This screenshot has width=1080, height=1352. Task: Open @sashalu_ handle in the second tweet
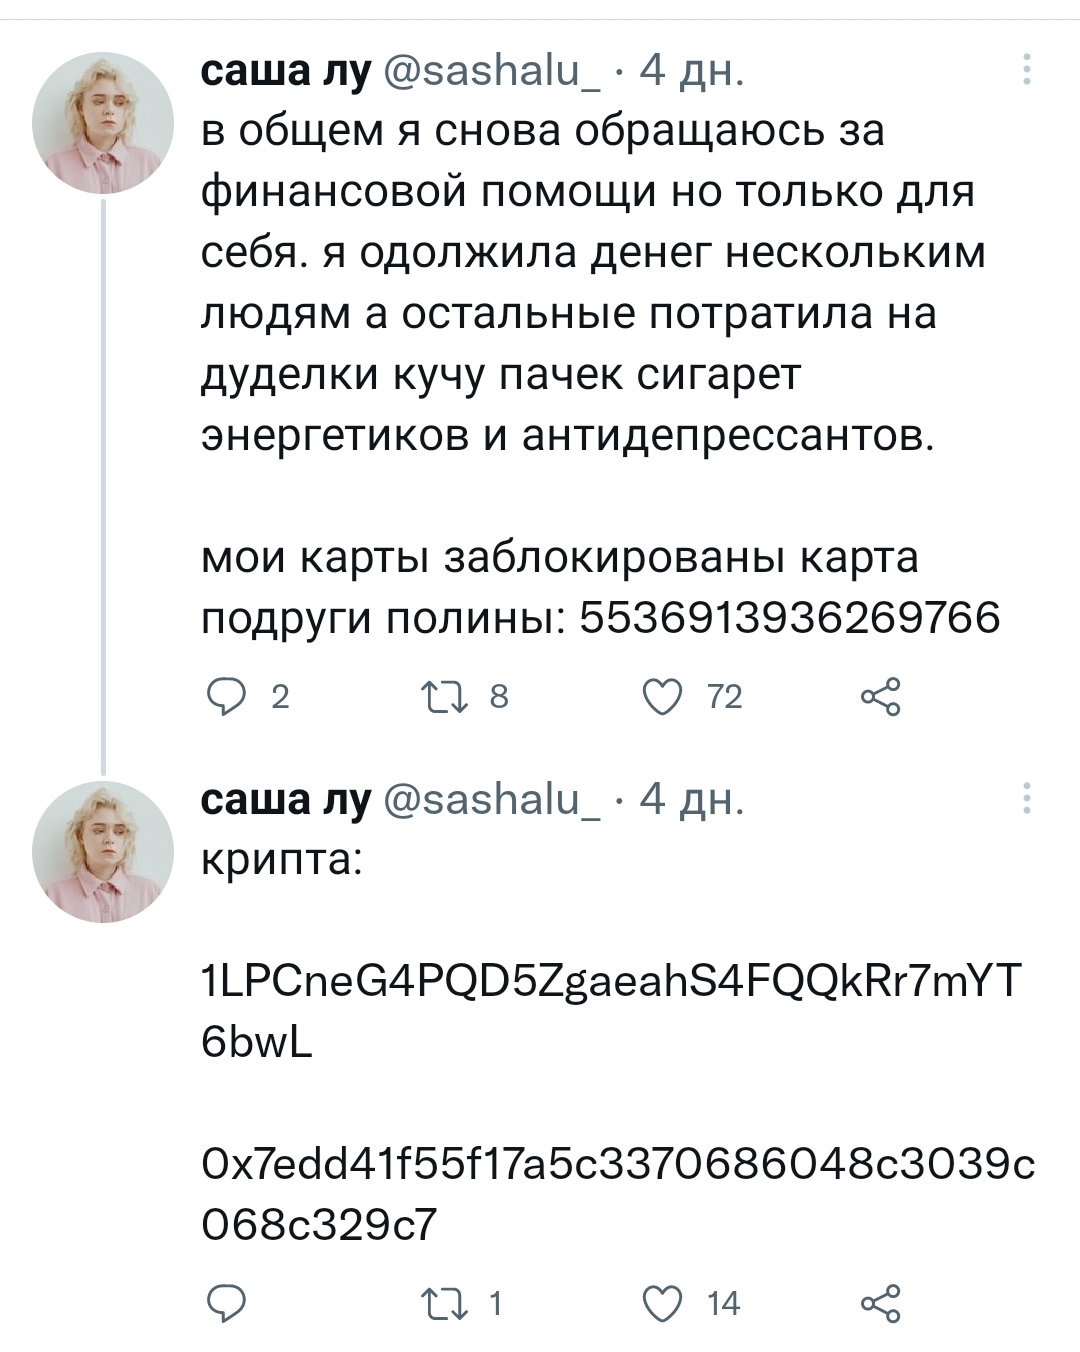tap(494, 800)
